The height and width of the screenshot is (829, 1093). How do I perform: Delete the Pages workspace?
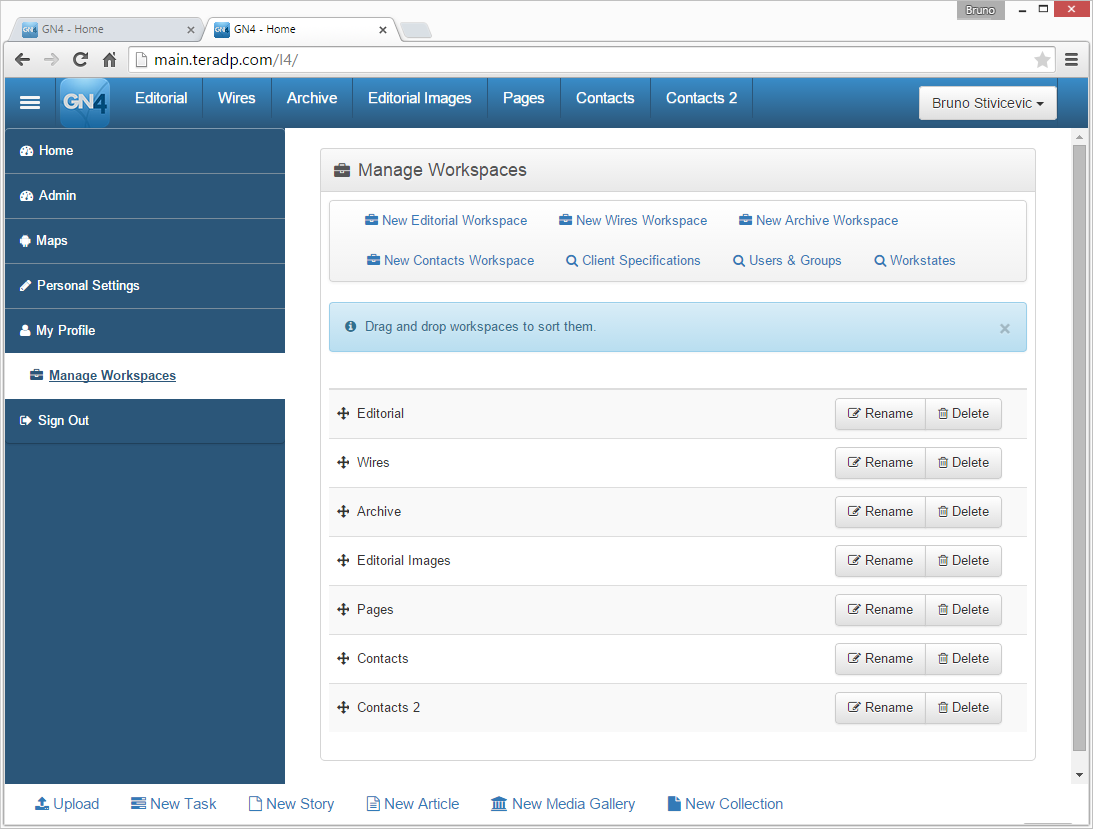(963, 610)
